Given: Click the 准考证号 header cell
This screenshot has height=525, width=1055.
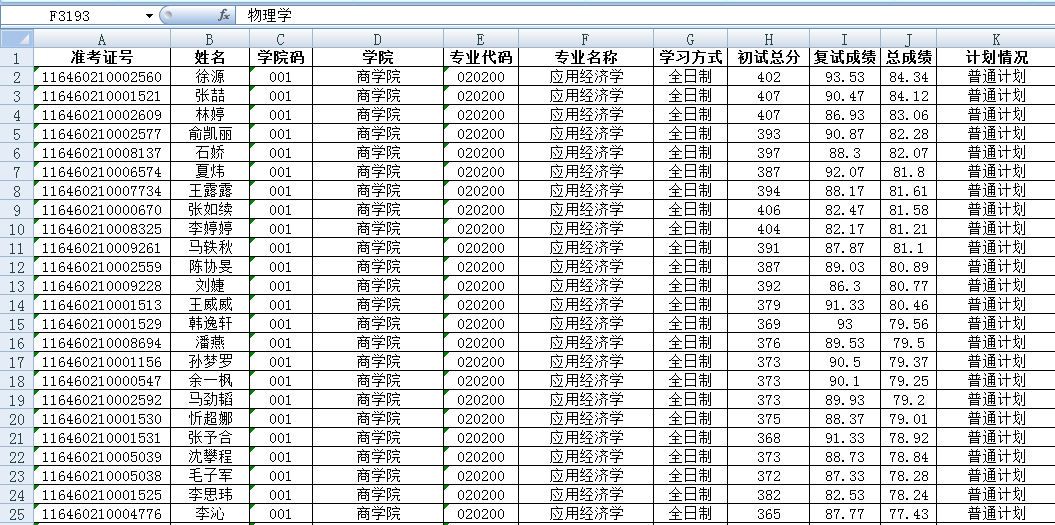Looking at the screenshot, I should tap(102, 57).
